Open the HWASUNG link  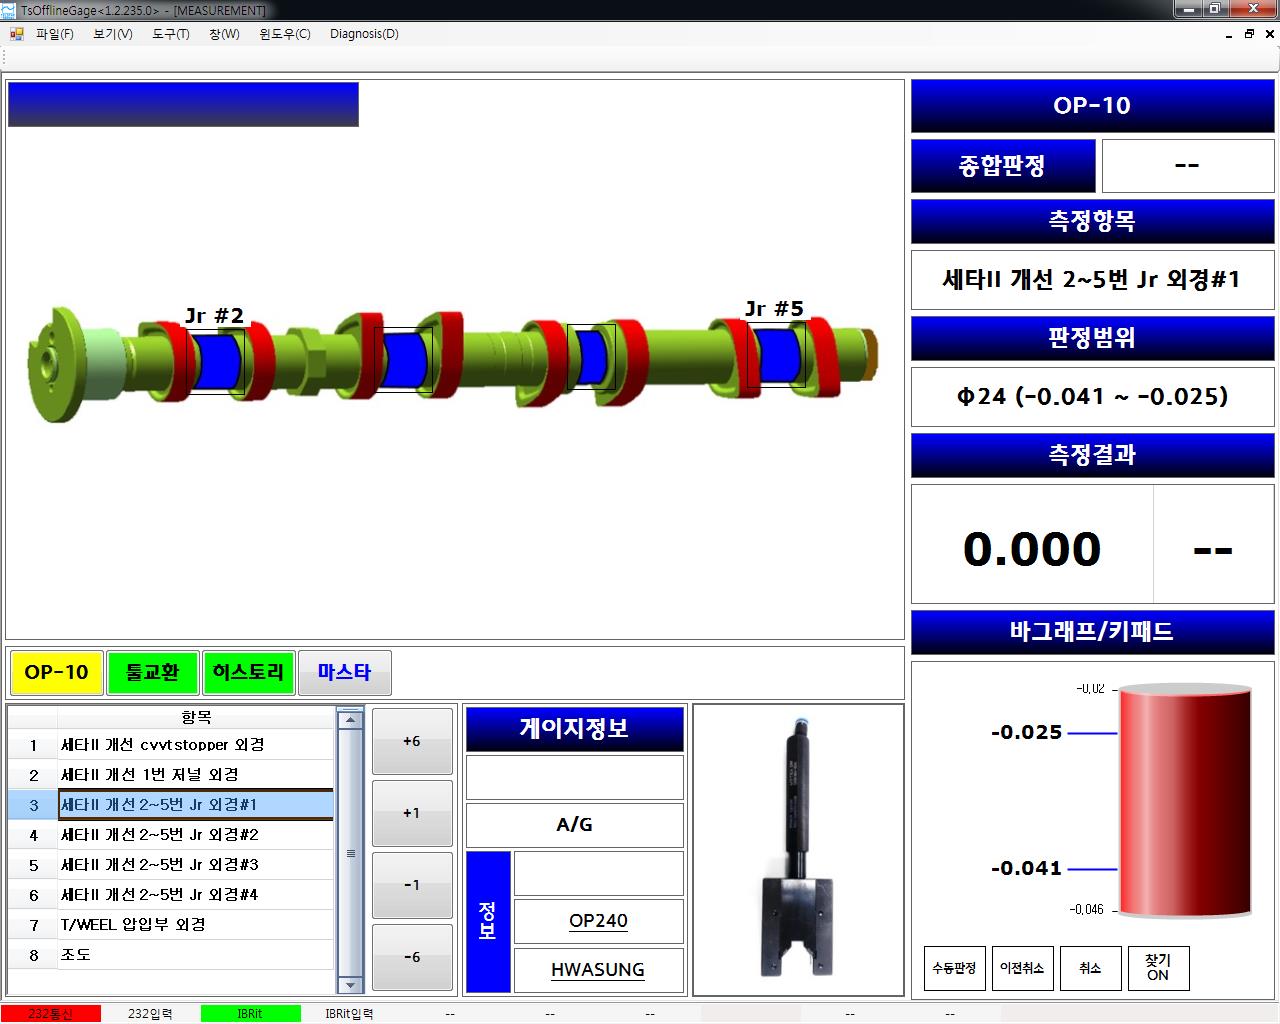(598, 970)
